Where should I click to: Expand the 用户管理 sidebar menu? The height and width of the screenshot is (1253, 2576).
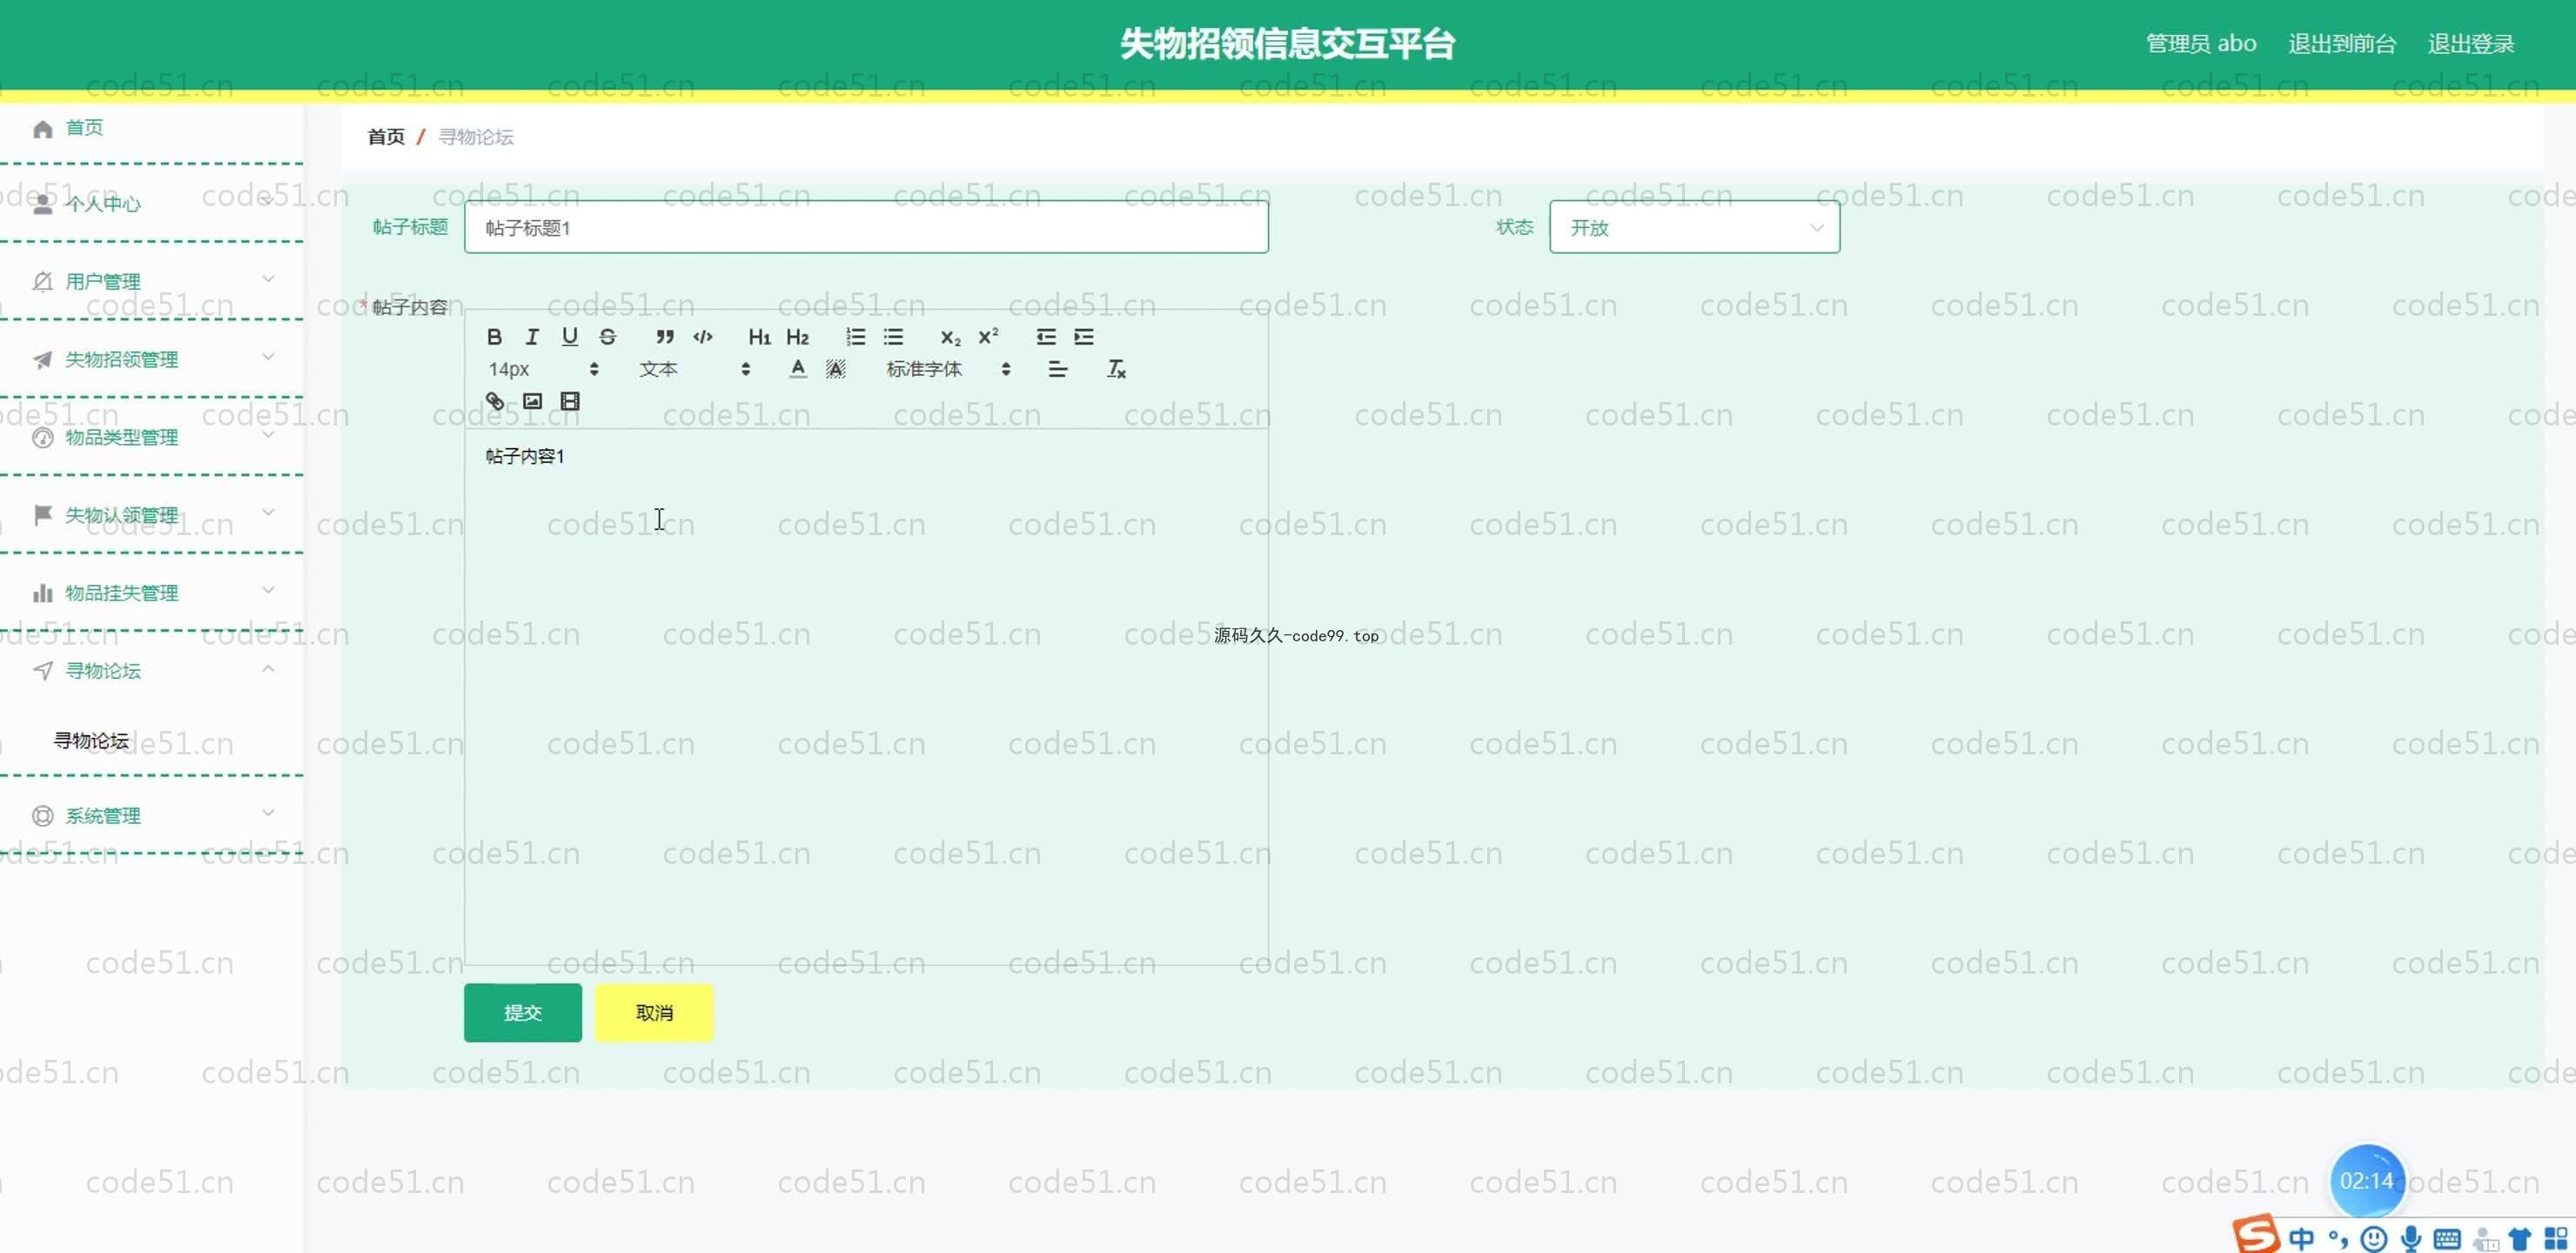tap(151, 281)
